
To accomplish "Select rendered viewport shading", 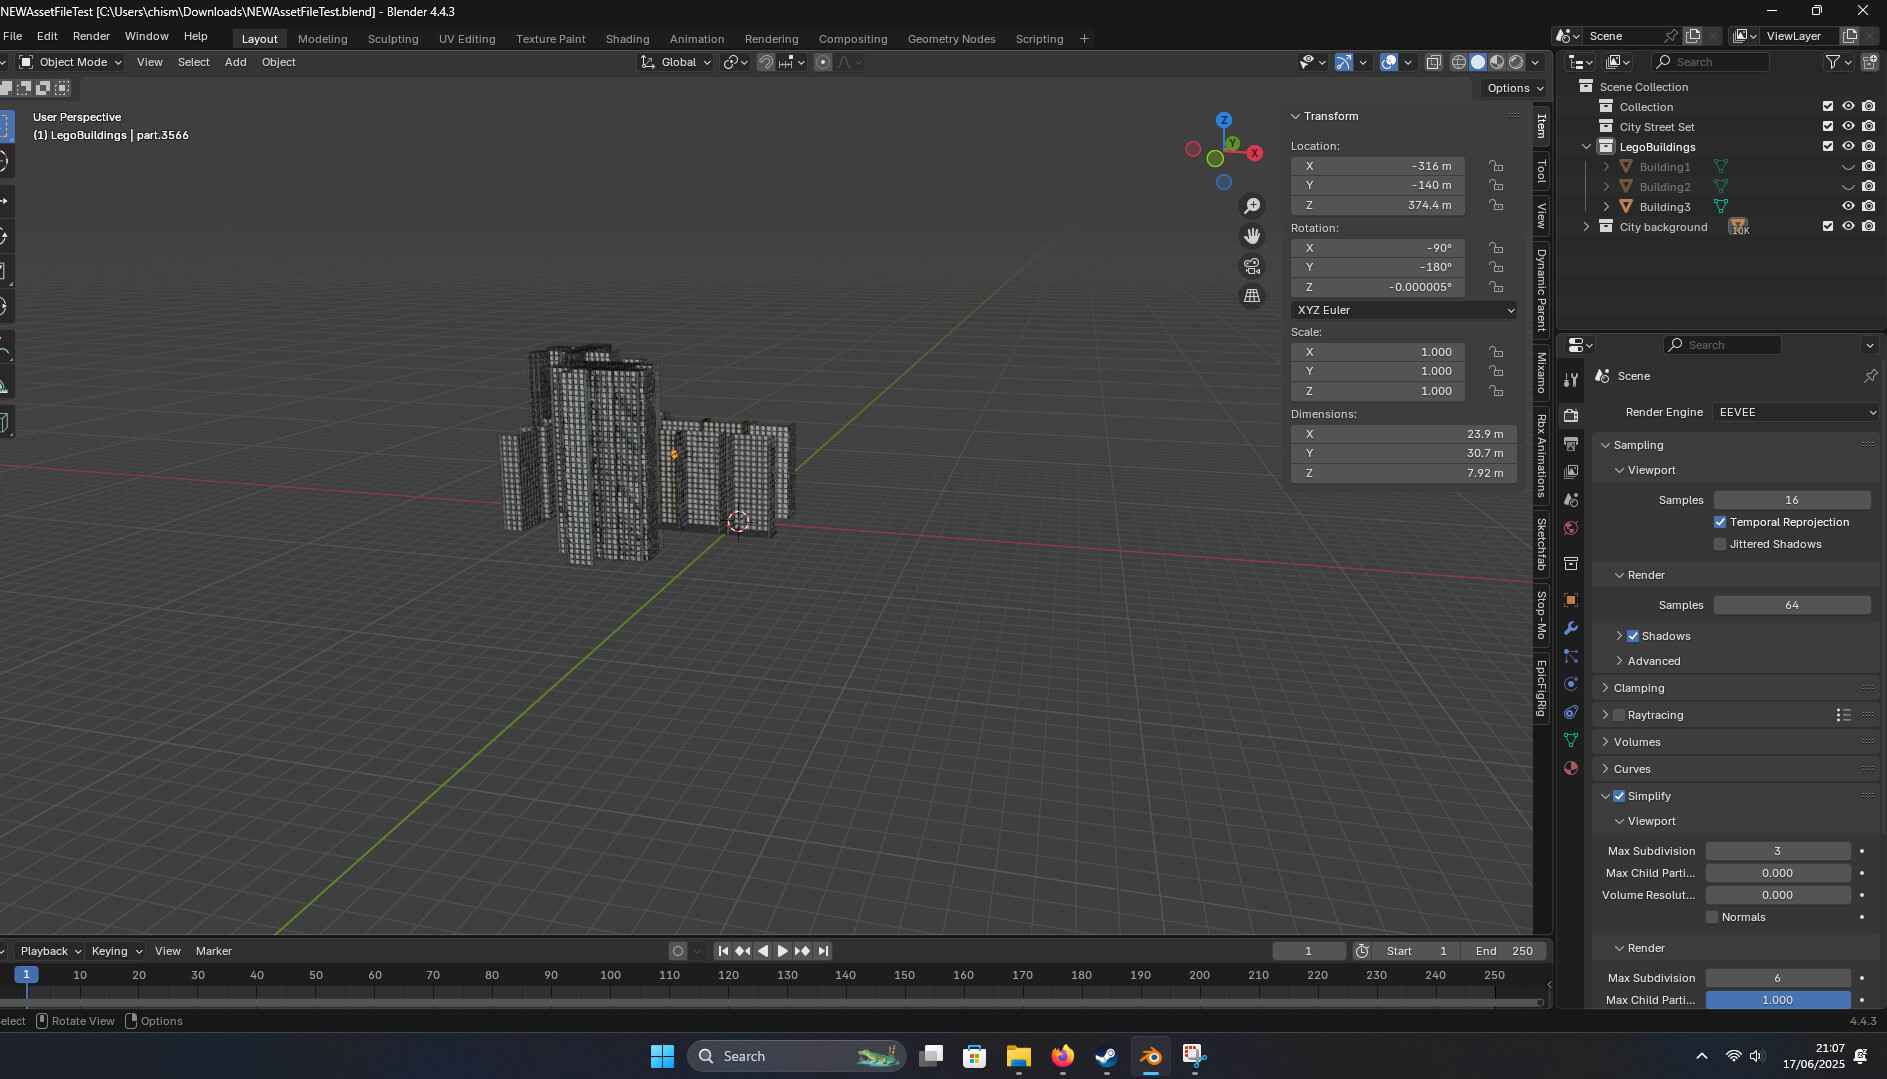I will (1516, 62).
